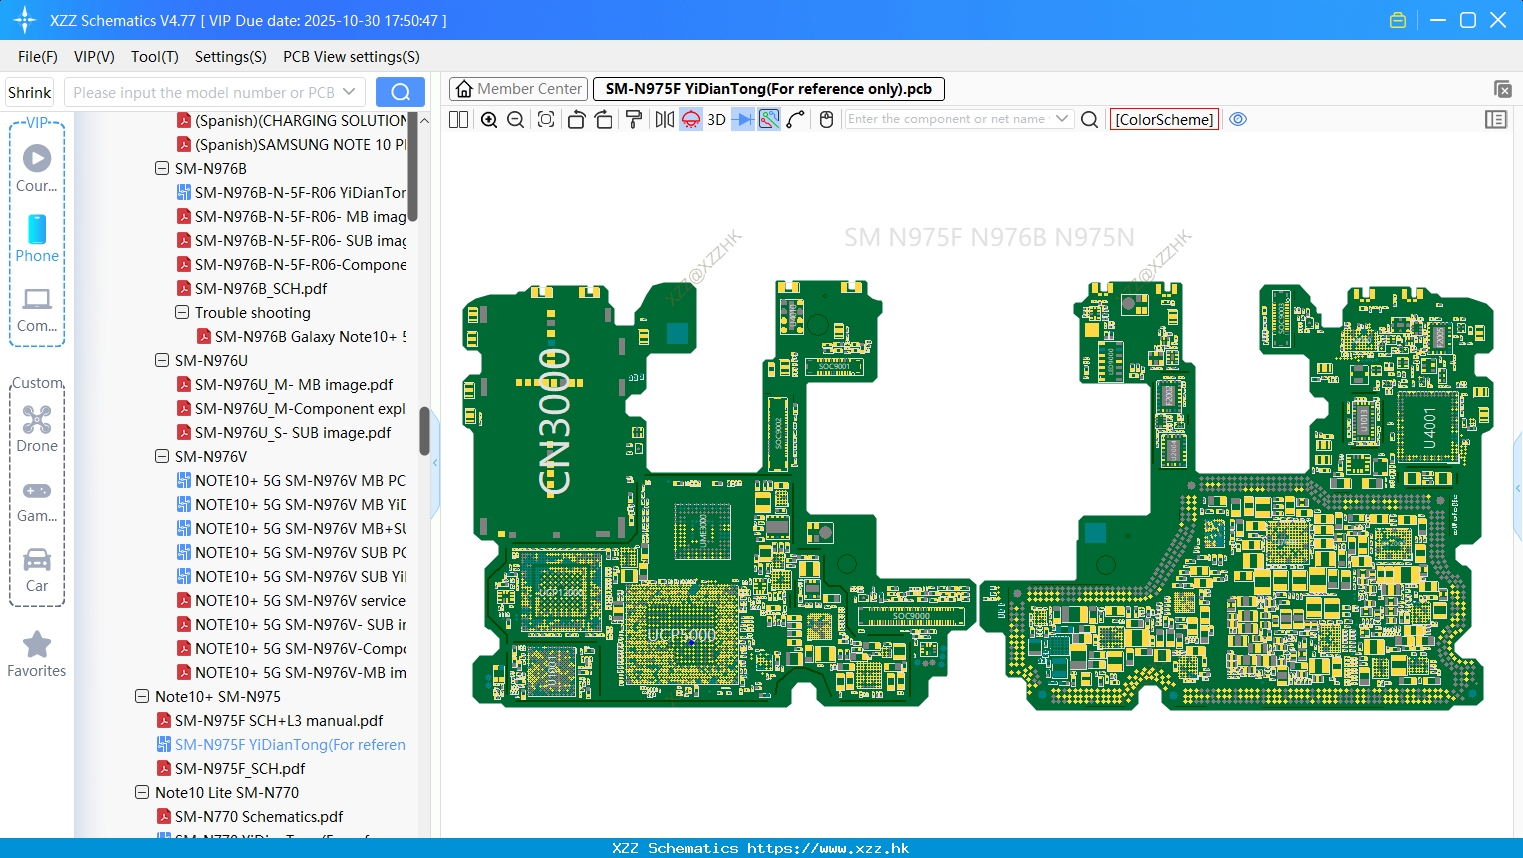The height and width of the screenshot is (858, 1523).
Task: Toggle the net trace routing view
Action: 769,119
